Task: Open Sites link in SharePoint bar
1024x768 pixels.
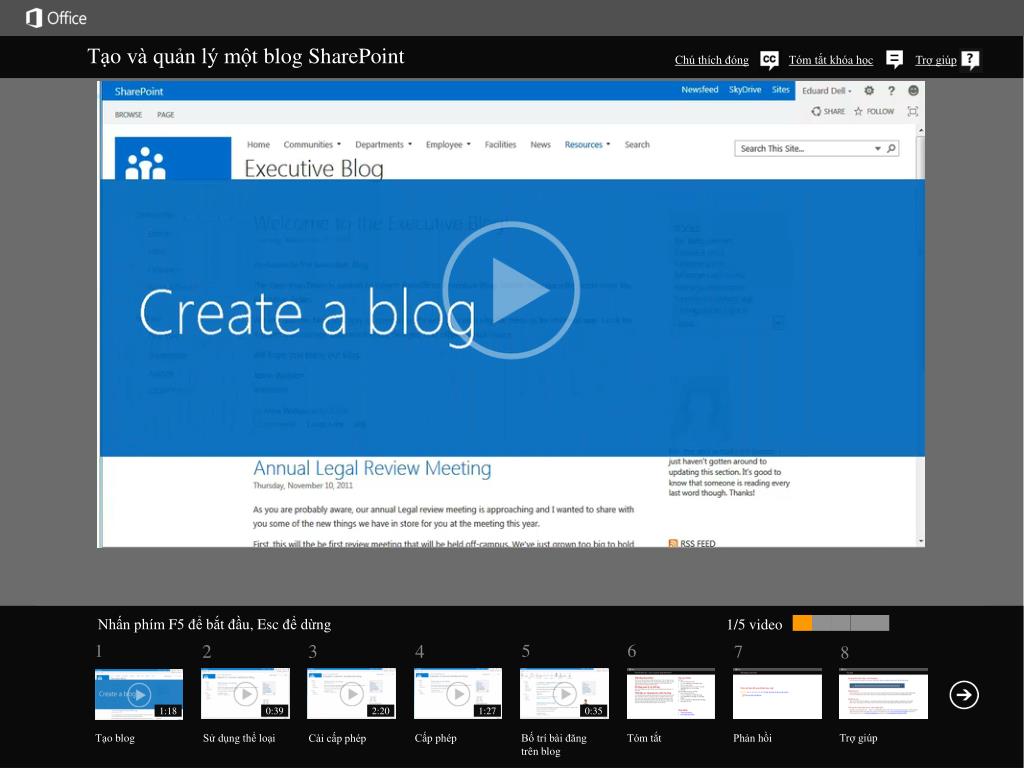Action: click(780, 90)
